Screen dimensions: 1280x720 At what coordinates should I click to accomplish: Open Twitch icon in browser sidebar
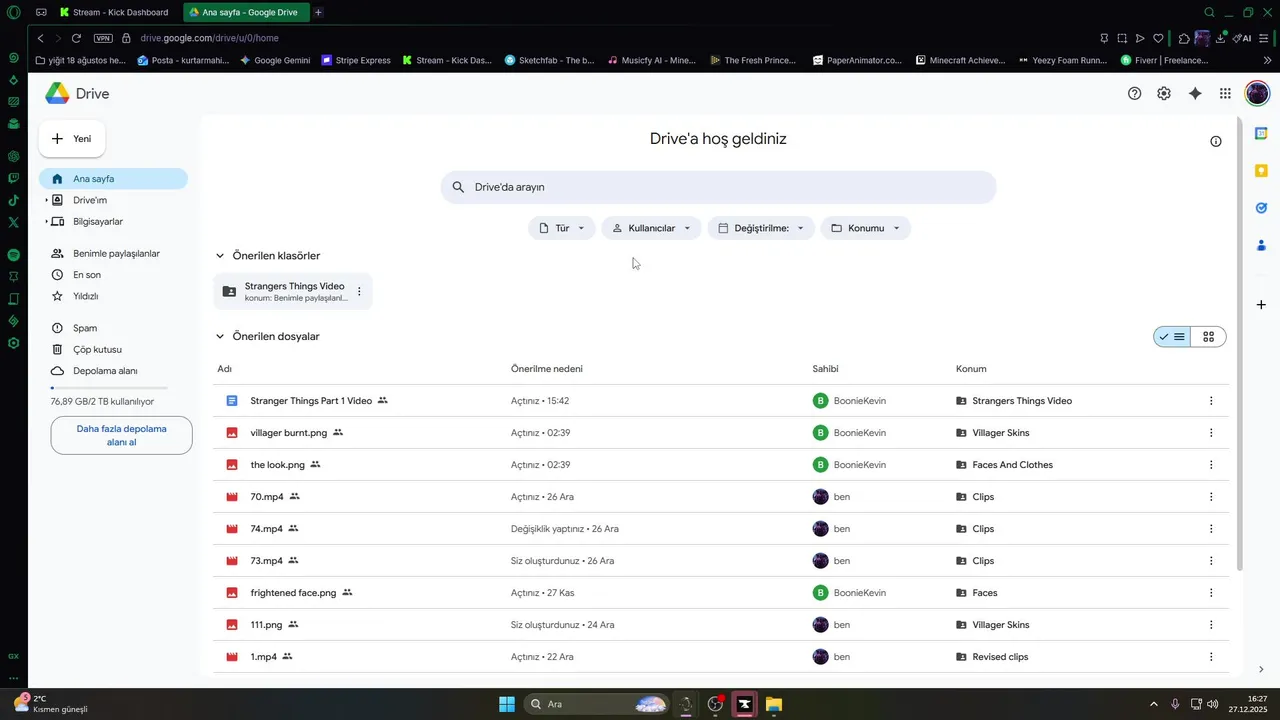coord(13,178)
